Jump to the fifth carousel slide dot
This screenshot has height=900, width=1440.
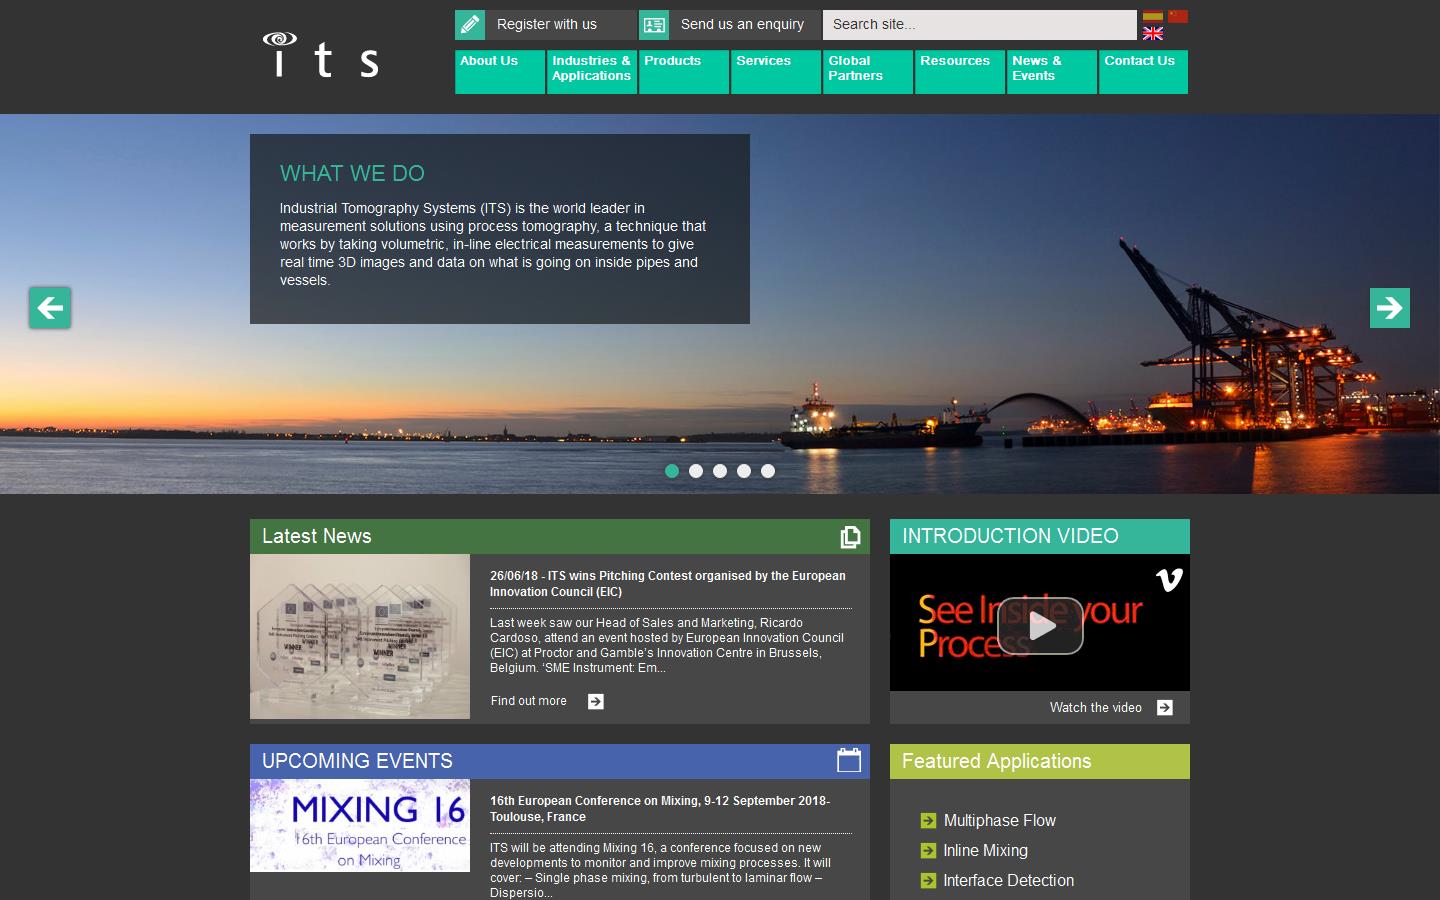tap(768, 471)
